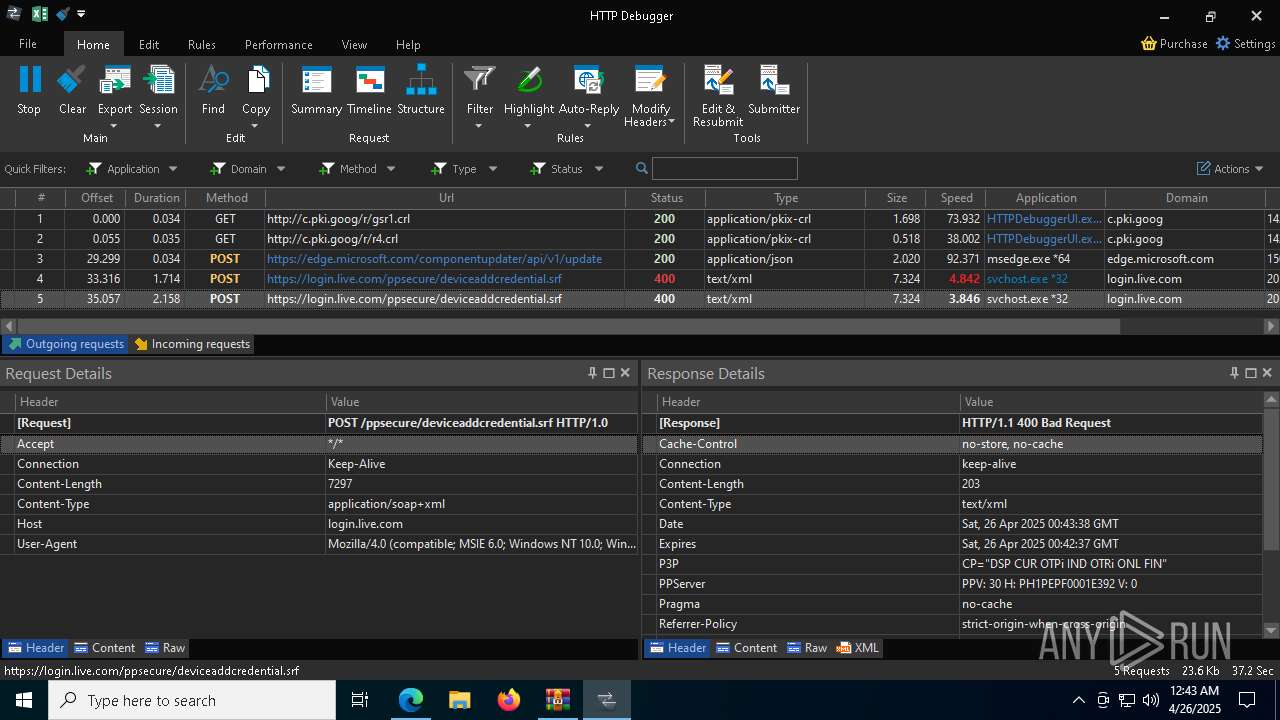Open request Raw tab

pos(165,648)
